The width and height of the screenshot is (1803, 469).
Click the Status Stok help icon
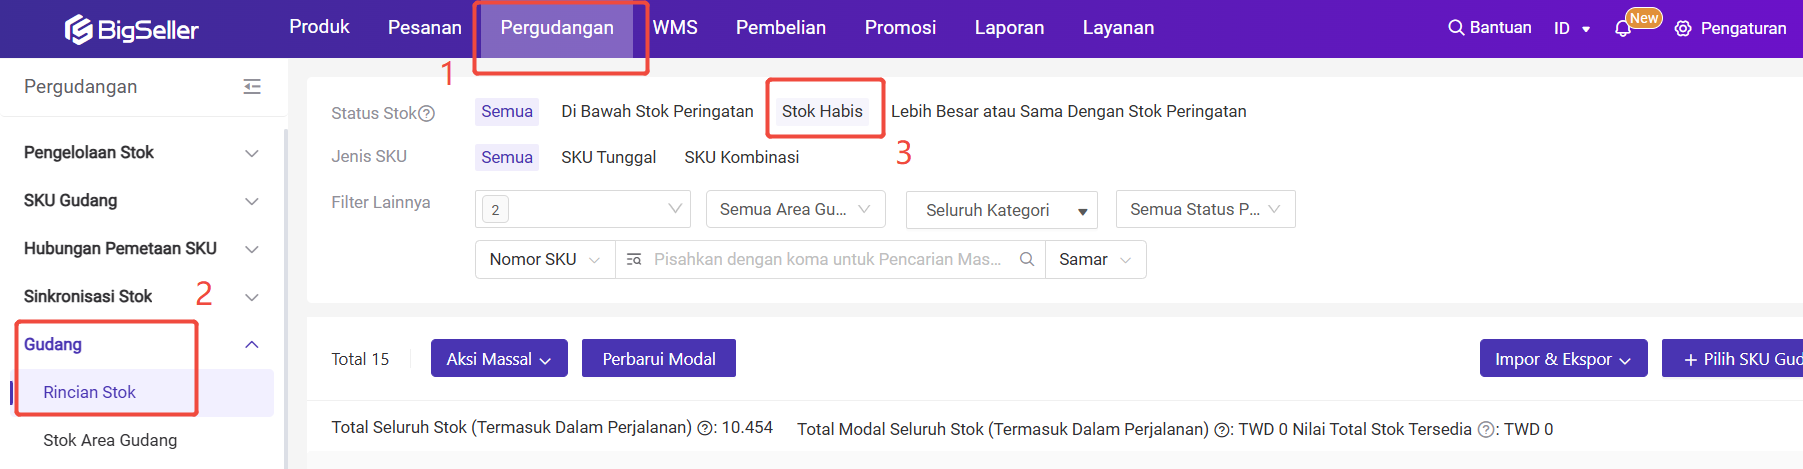click(x=426, y=113)
